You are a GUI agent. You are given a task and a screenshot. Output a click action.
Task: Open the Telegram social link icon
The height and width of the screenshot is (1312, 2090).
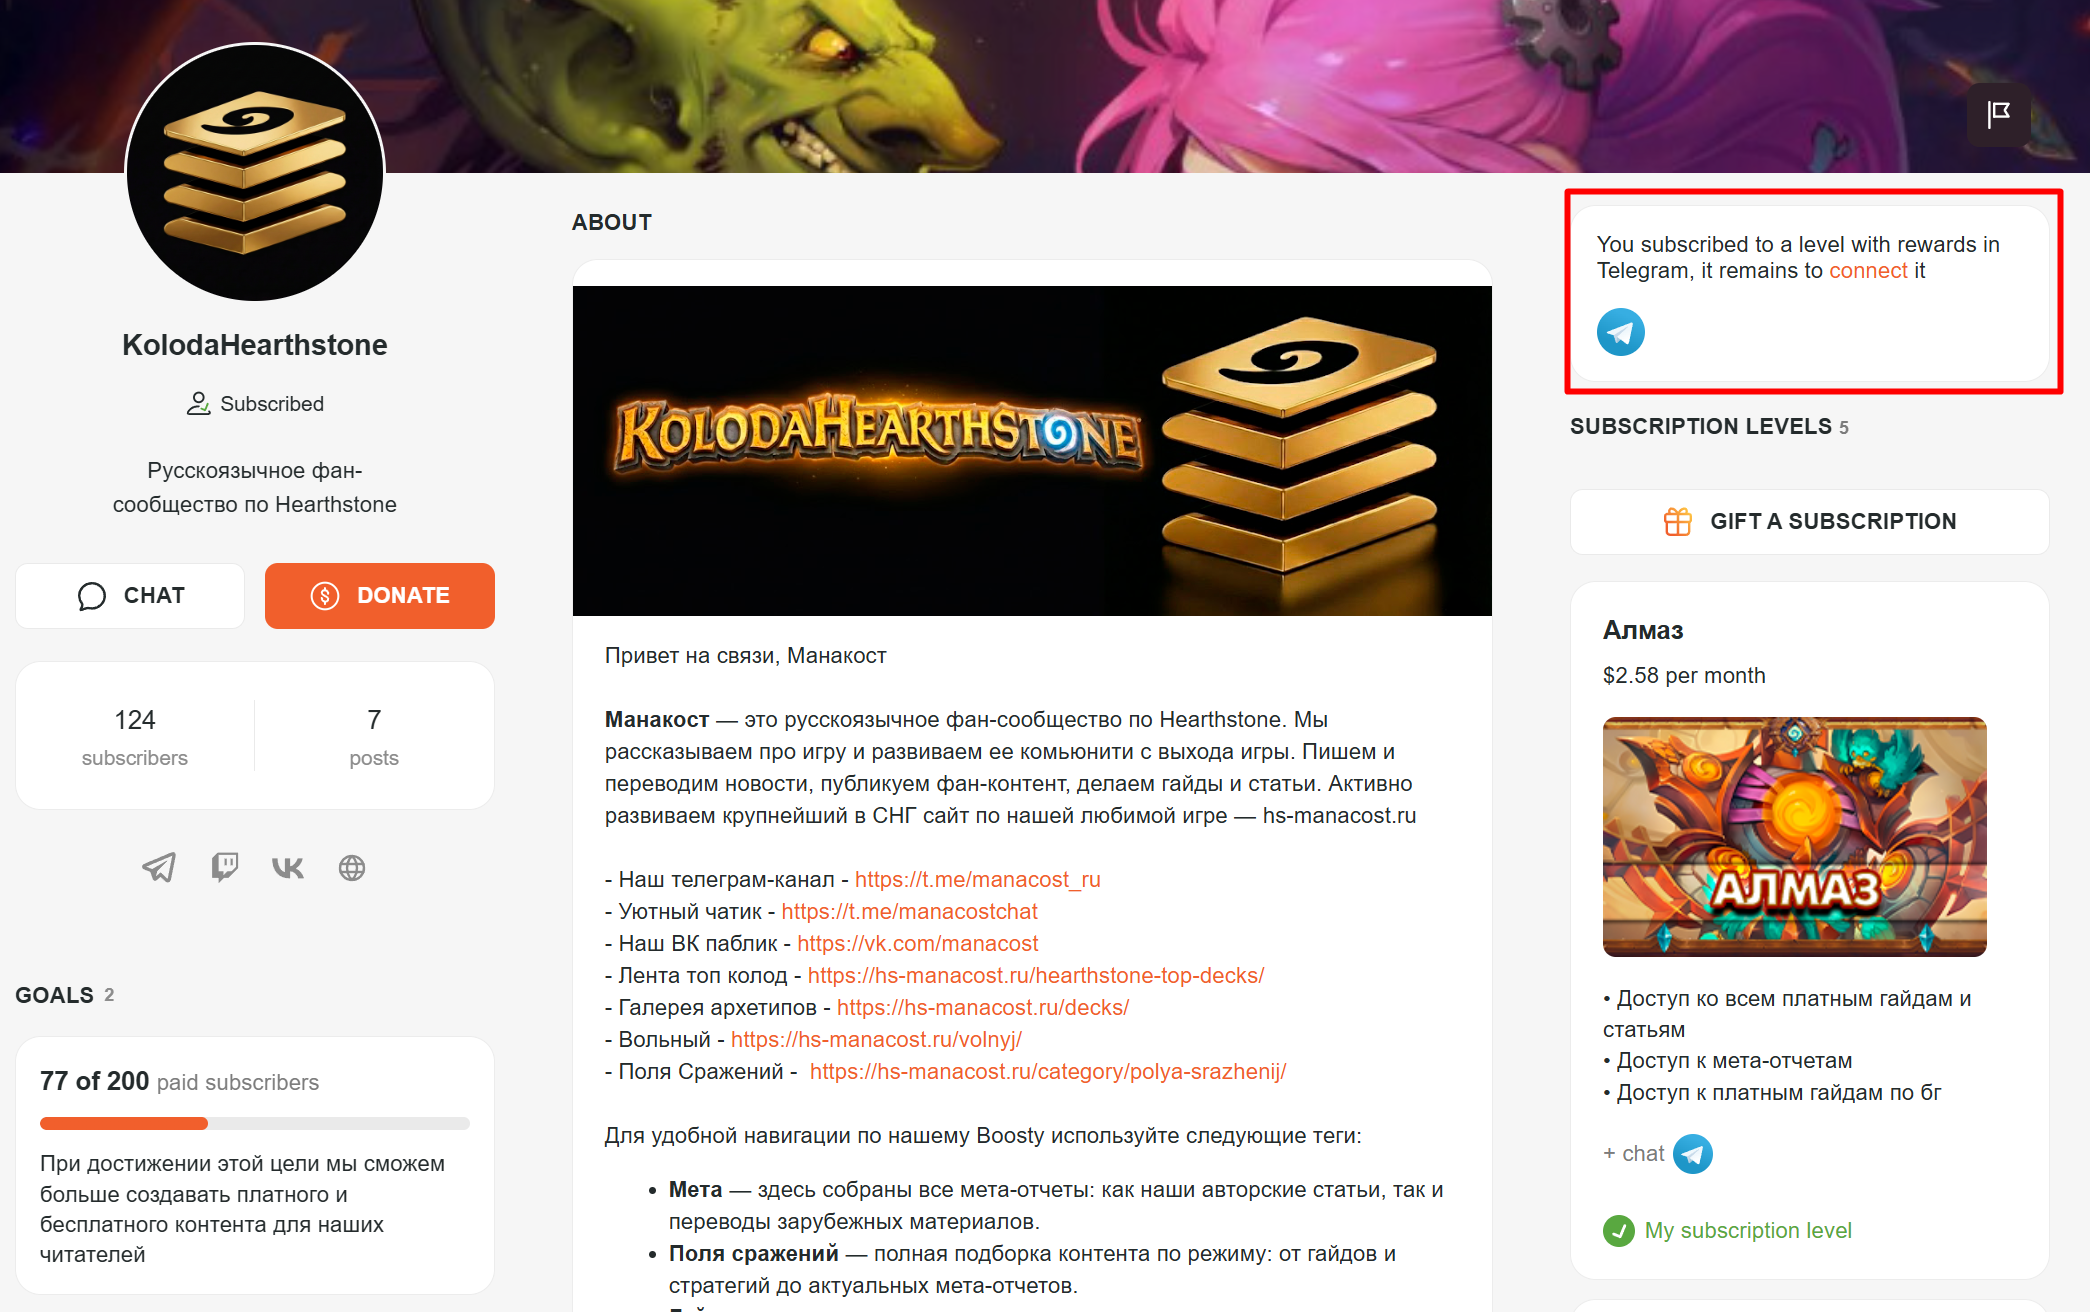[159, 867]
